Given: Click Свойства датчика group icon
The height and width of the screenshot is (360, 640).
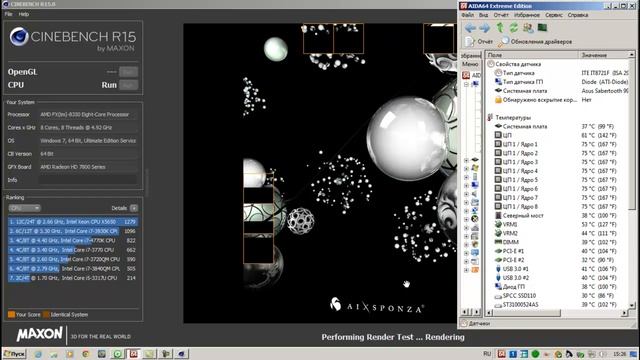Looking at the screenshot, I should (491, 64).
